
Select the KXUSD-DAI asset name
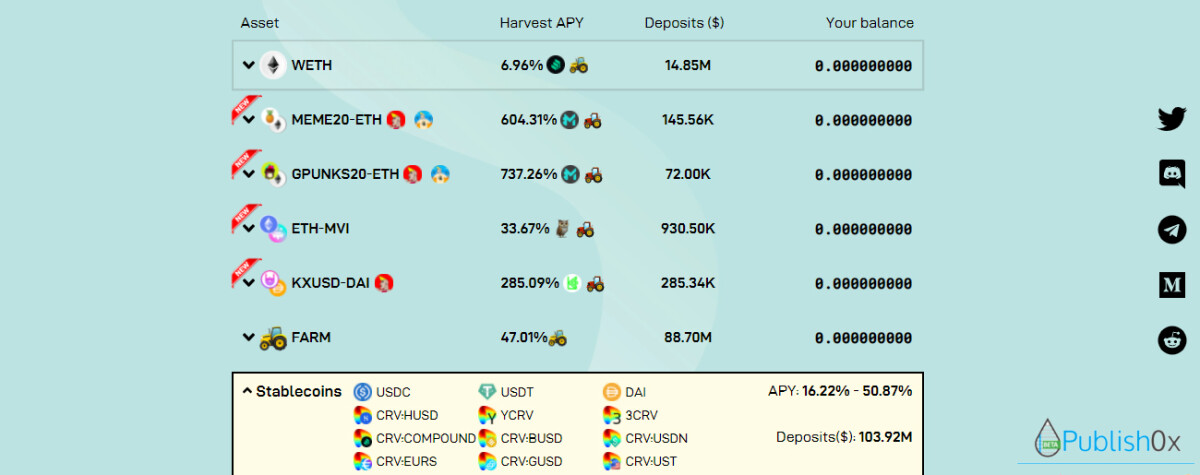(330, 283)
